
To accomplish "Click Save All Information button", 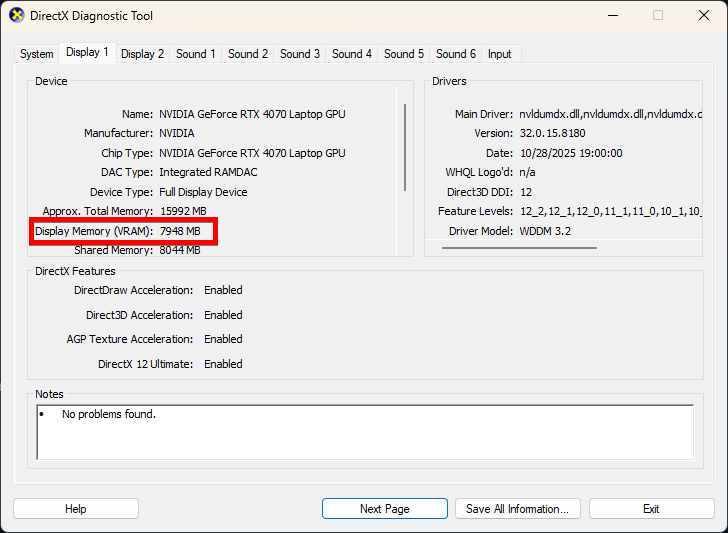I will (517, 509).
